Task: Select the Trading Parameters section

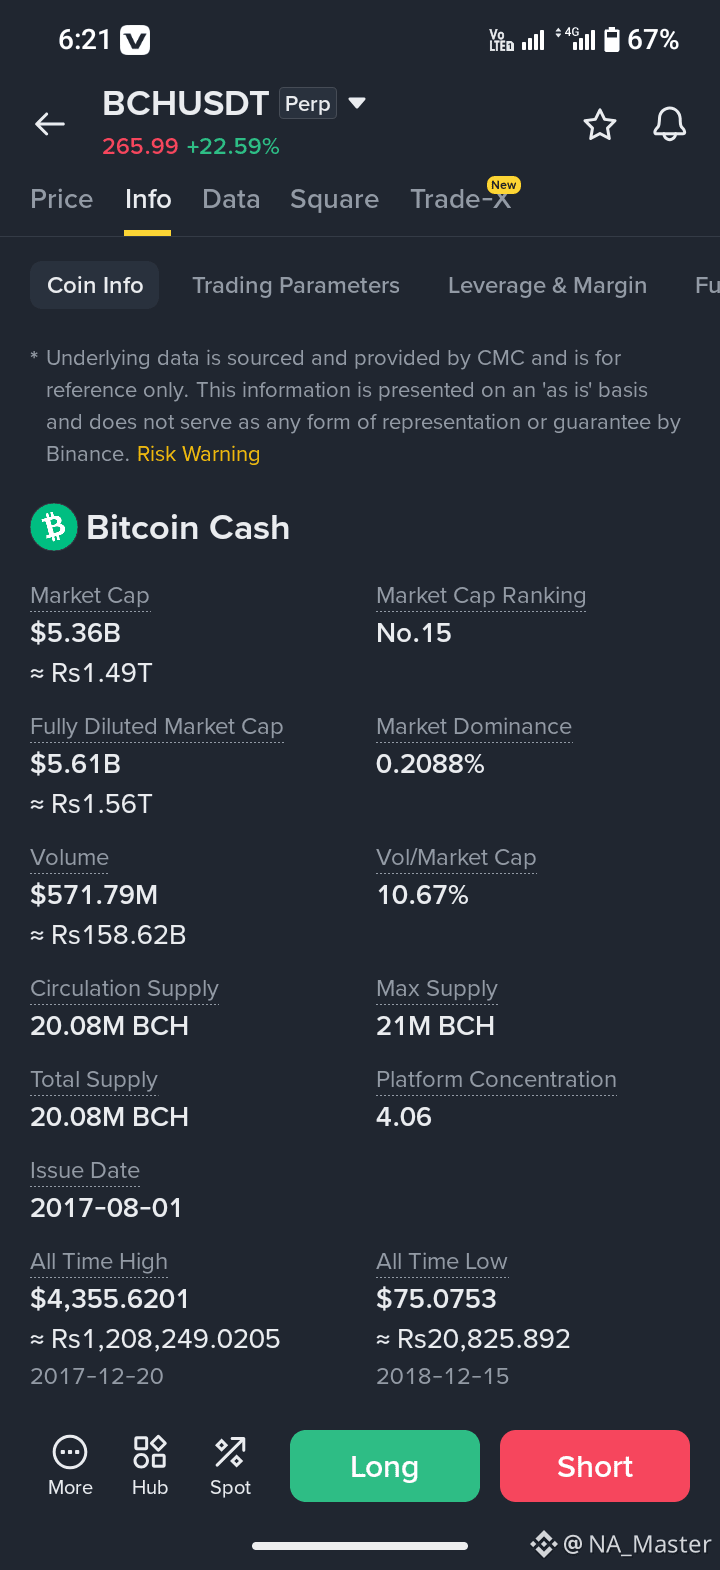Action: click(296, 285)
